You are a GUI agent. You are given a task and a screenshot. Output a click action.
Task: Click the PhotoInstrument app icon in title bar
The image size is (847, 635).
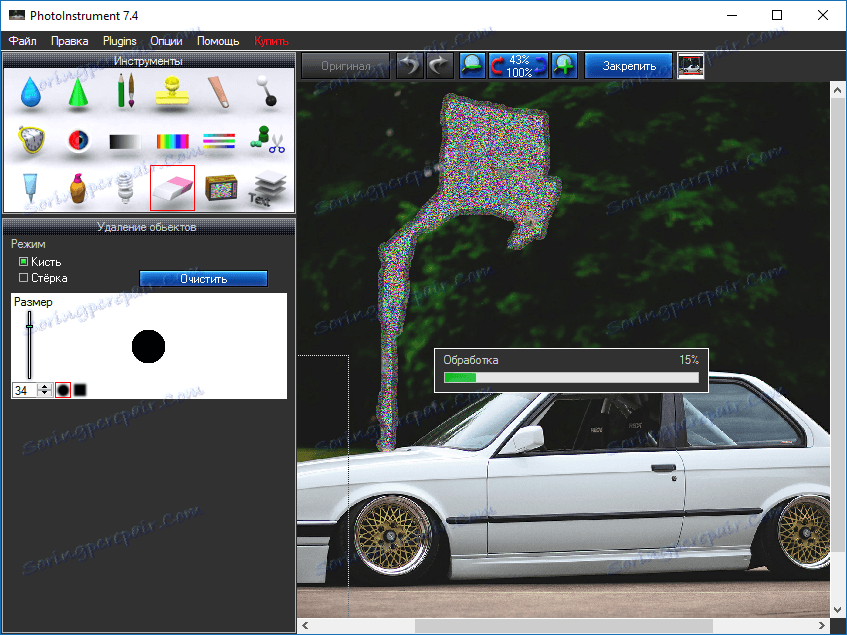17,16
